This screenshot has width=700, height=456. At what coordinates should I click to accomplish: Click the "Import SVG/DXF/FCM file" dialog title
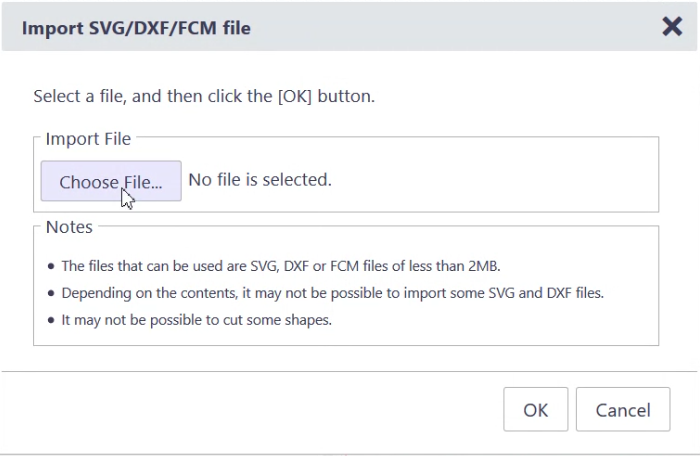click(136, 28)
